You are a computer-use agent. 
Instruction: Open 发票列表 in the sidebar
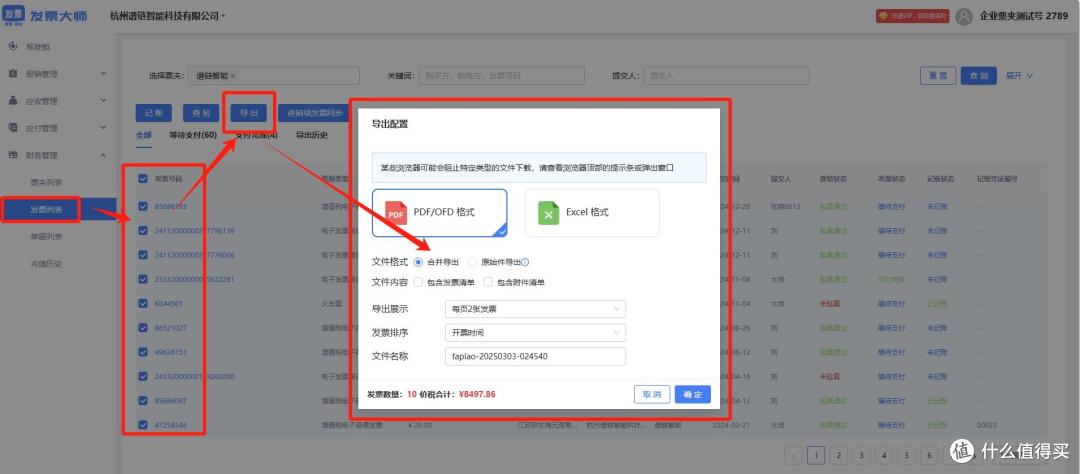pos(46,209)
